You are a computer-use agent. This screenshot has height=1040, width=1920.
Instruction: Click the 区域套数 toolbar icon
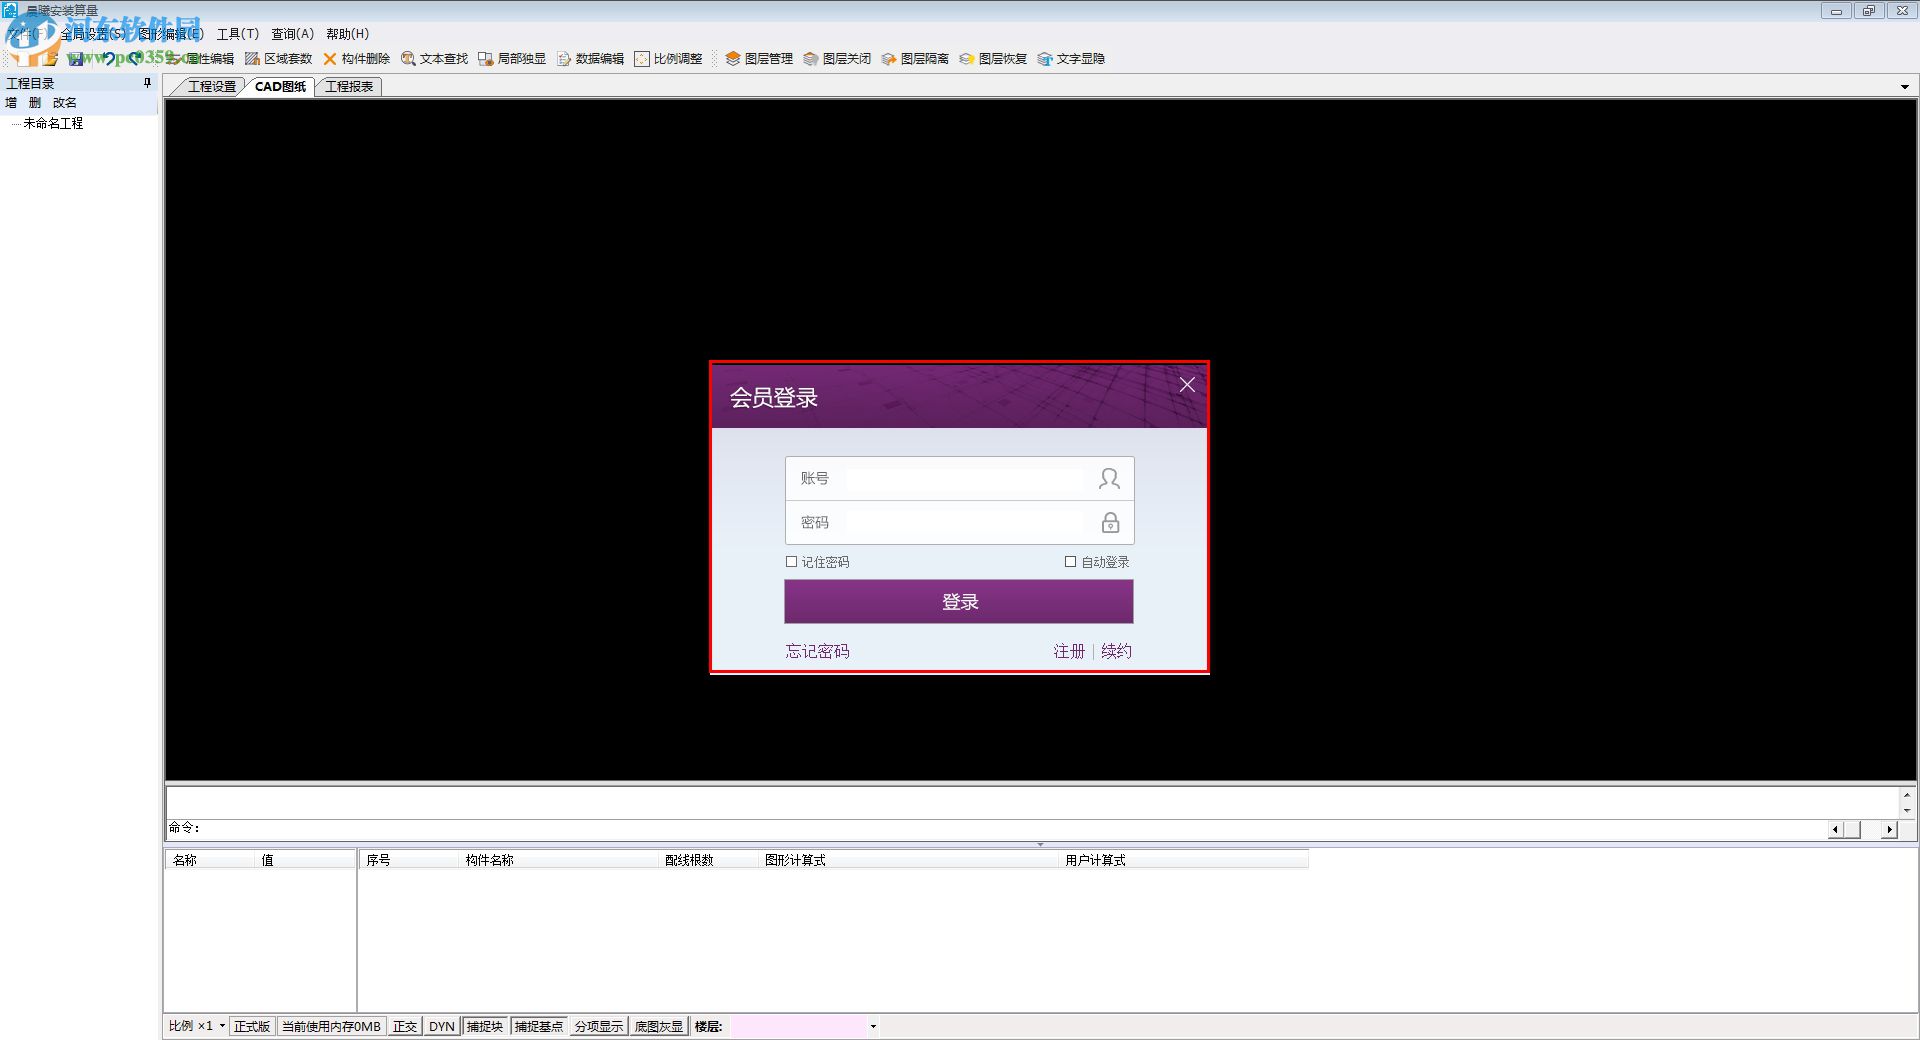252,59
